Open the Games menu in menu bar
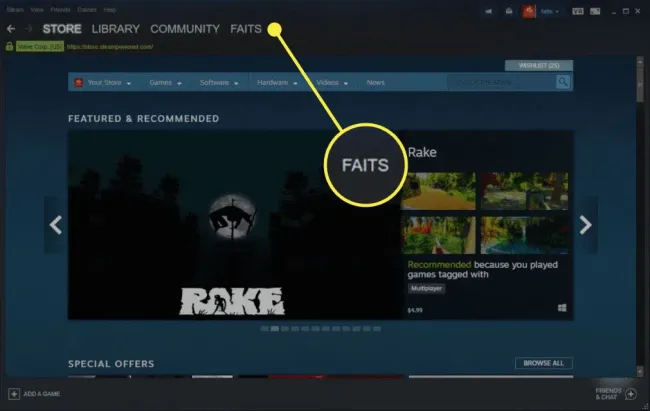 coord(87,10)
